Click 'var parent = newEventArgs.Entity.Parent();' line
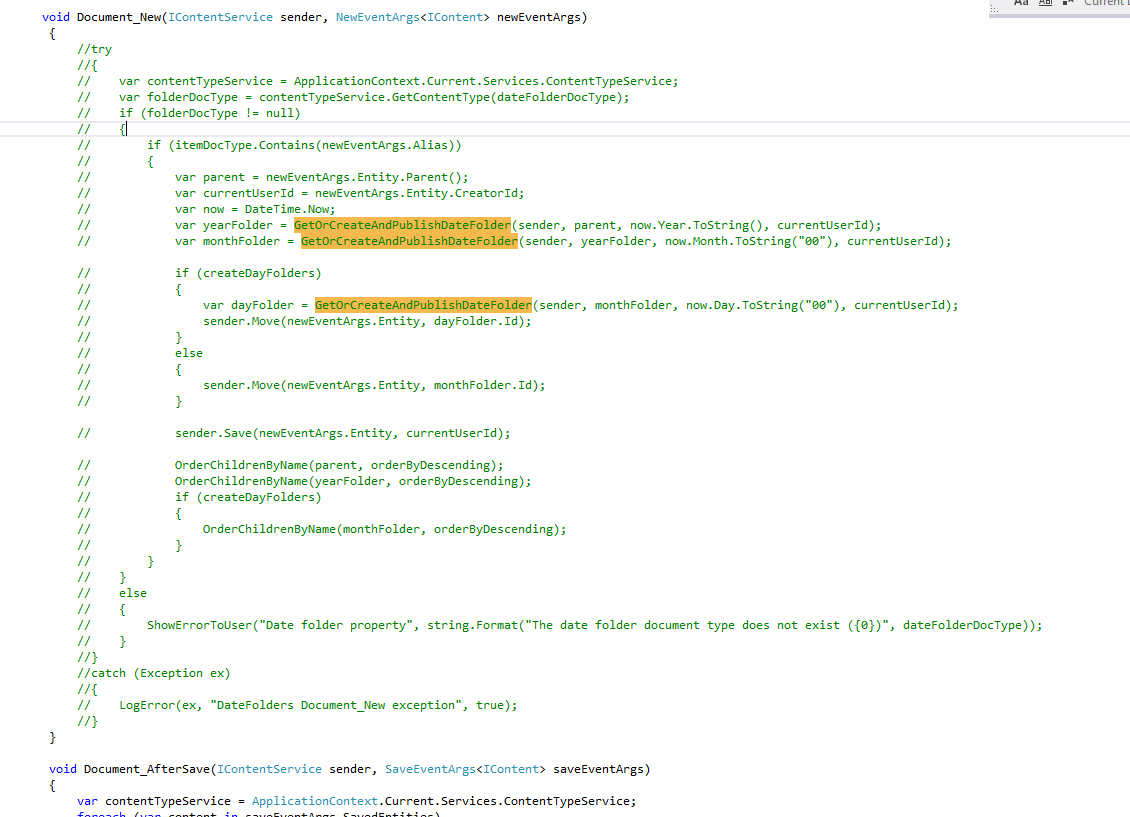This screenshot has height=817, width=1130. (321, 177)
